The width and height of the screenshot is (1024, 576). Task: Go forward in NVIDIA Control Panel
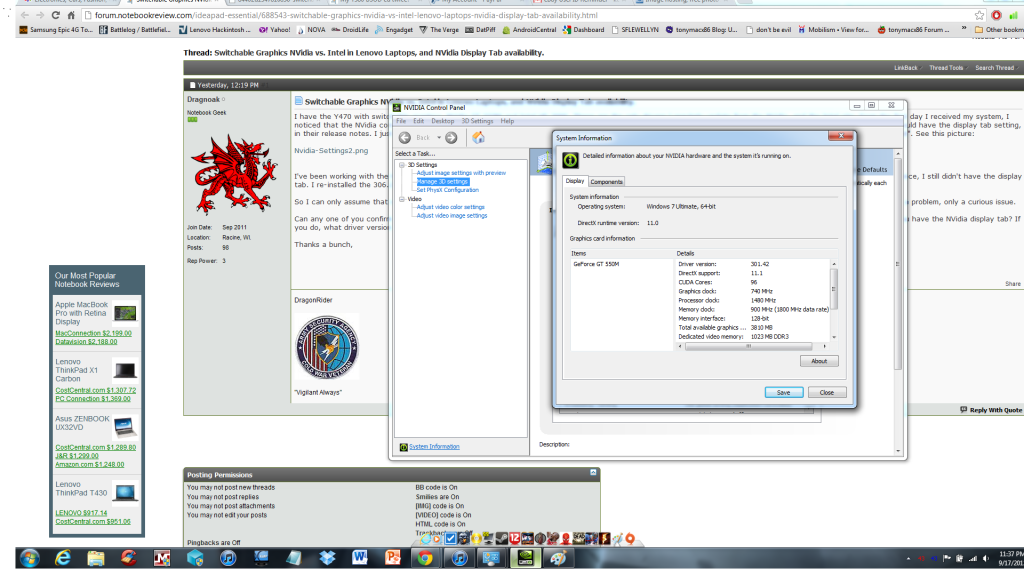point(451,138)
